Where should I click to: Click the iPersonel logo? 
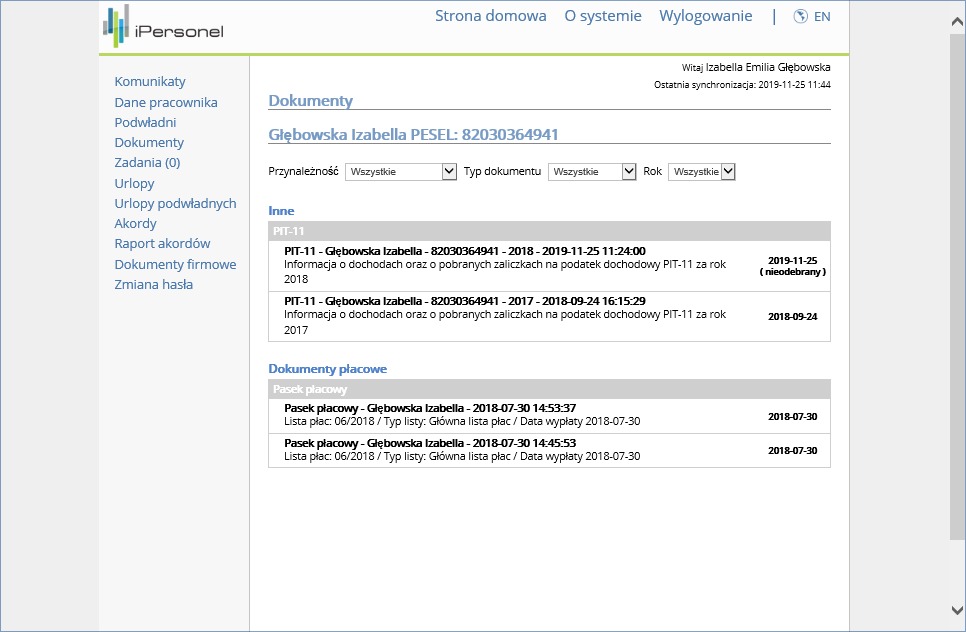click(x=163, y=26)
